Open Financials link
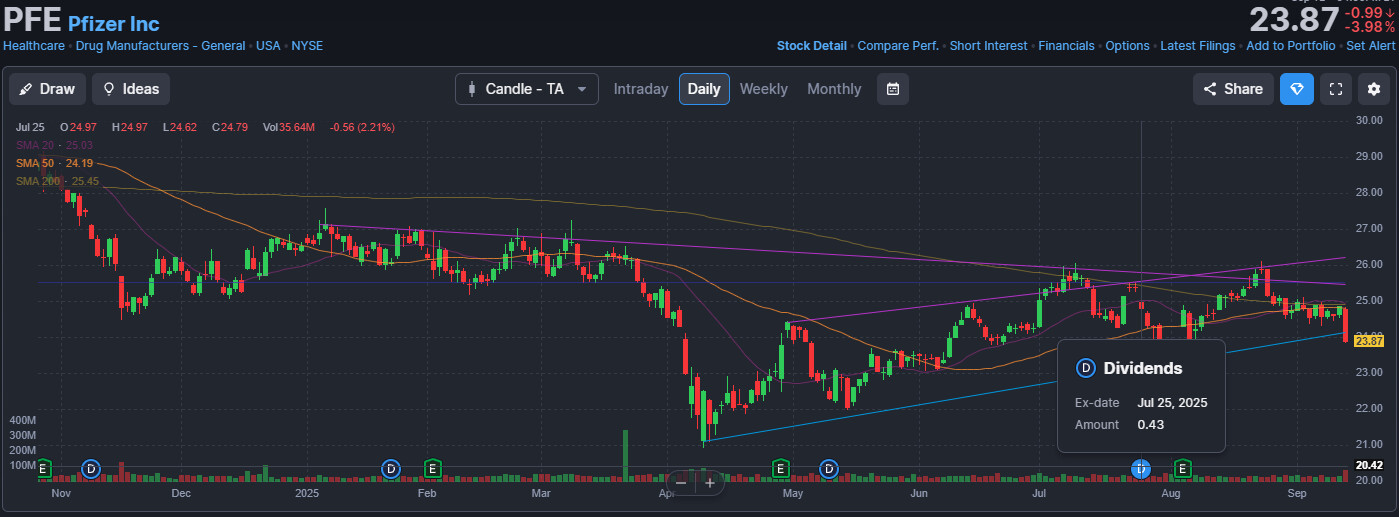Viewport: 1399px width, 517px height. pos(1066,46)
